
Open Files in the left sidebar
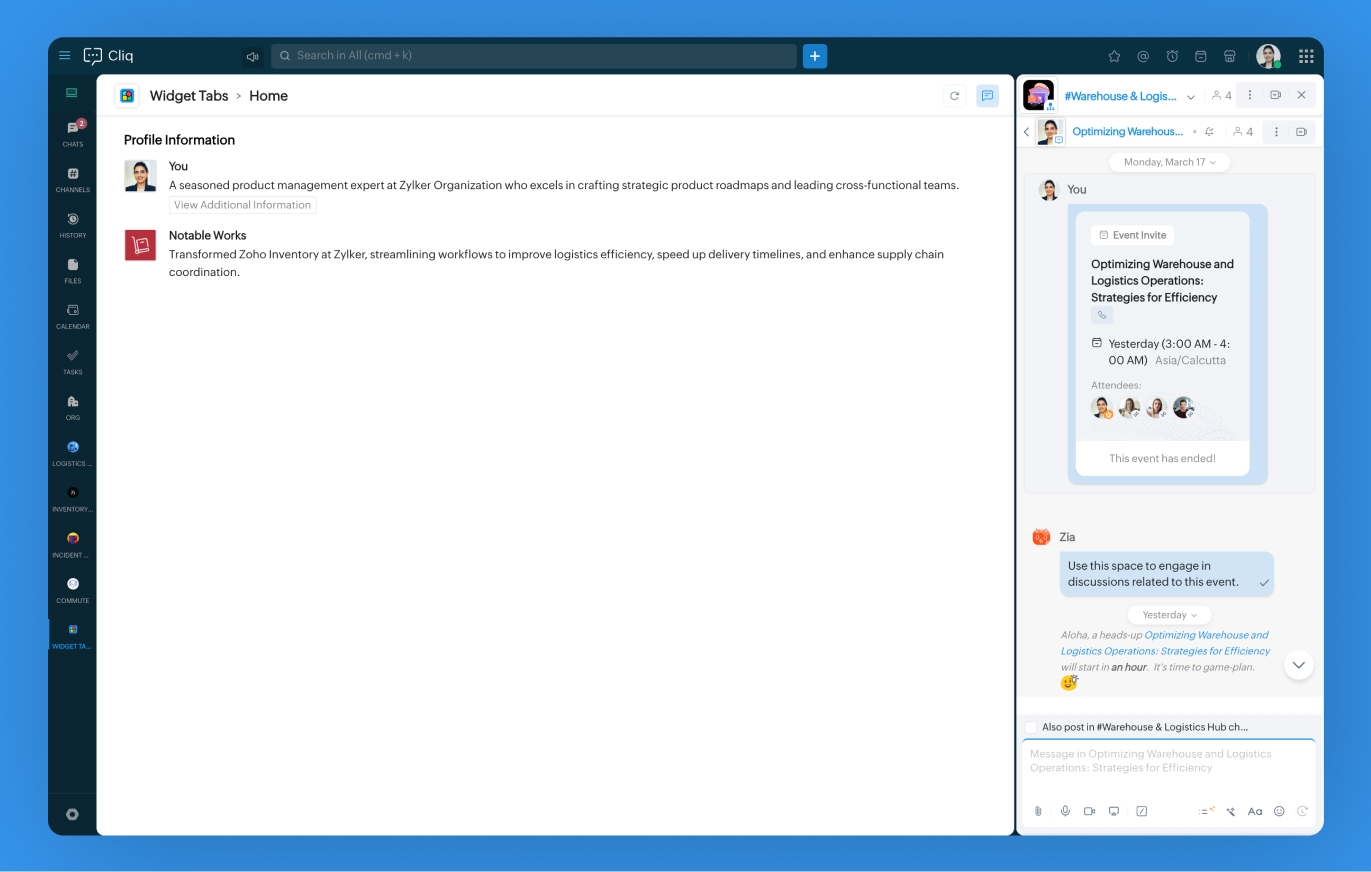pyautogui.click(x=73, y=270)
